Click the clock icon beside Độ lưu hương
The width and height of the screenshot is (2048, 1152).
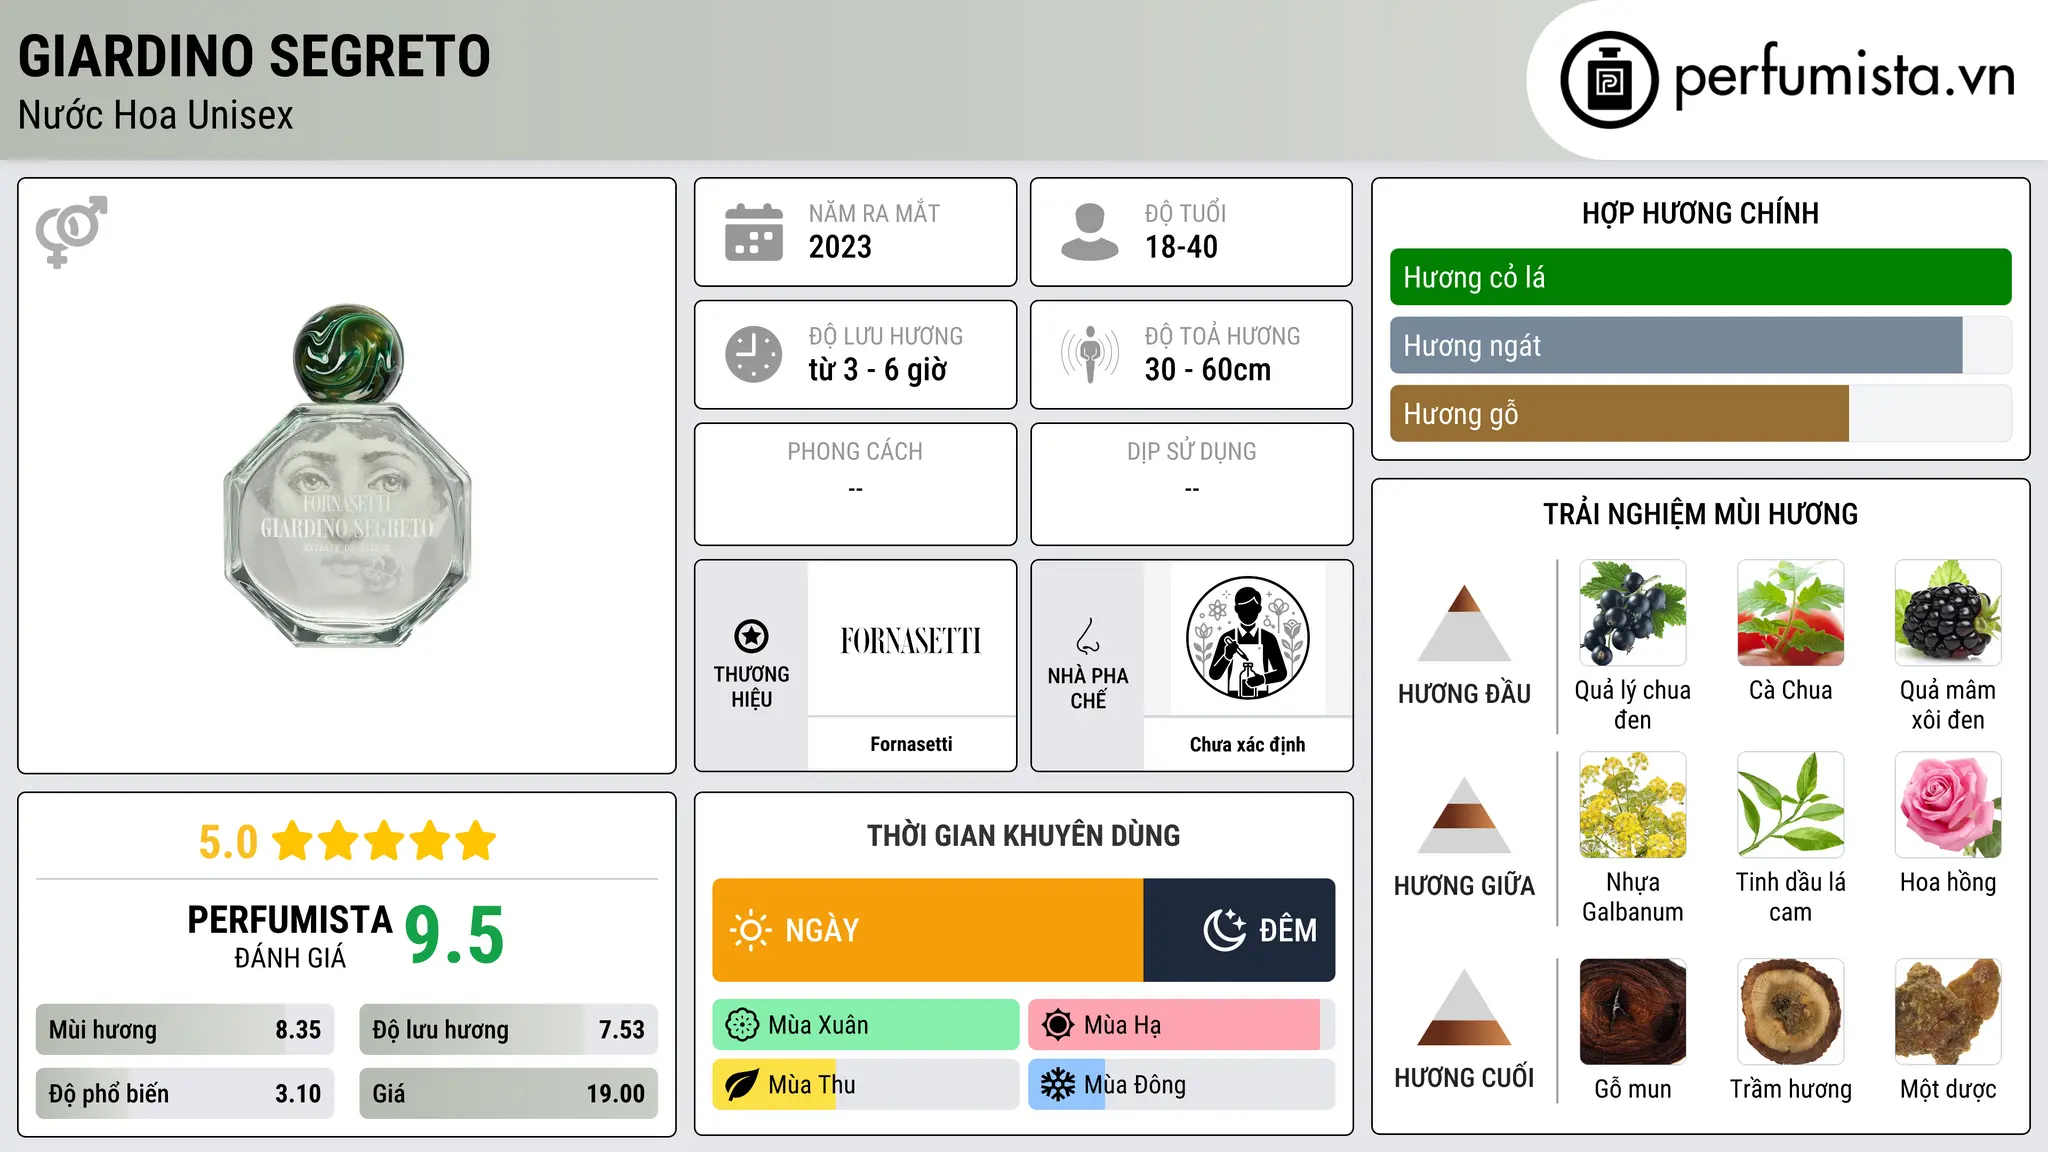coord(754,354)
